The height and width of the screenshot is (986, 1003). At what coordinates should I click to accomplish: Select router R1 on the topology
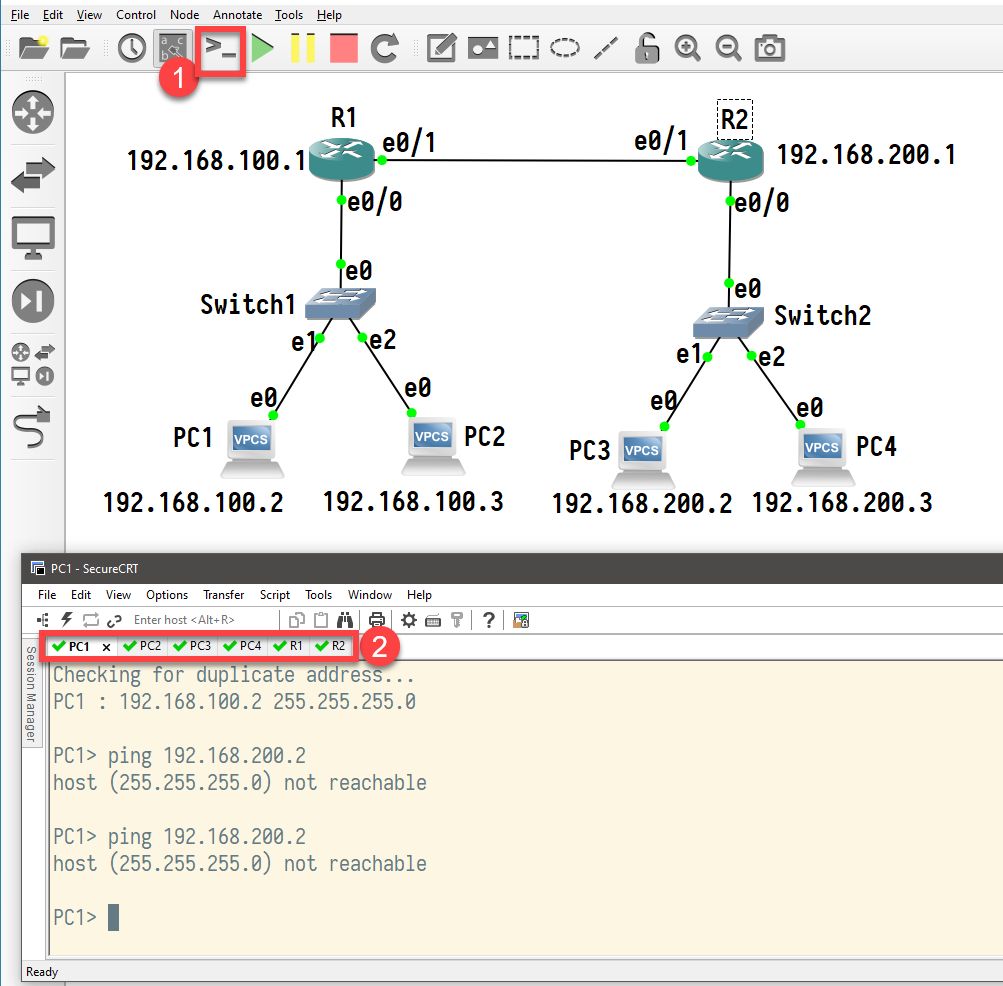tap(342, 159)
